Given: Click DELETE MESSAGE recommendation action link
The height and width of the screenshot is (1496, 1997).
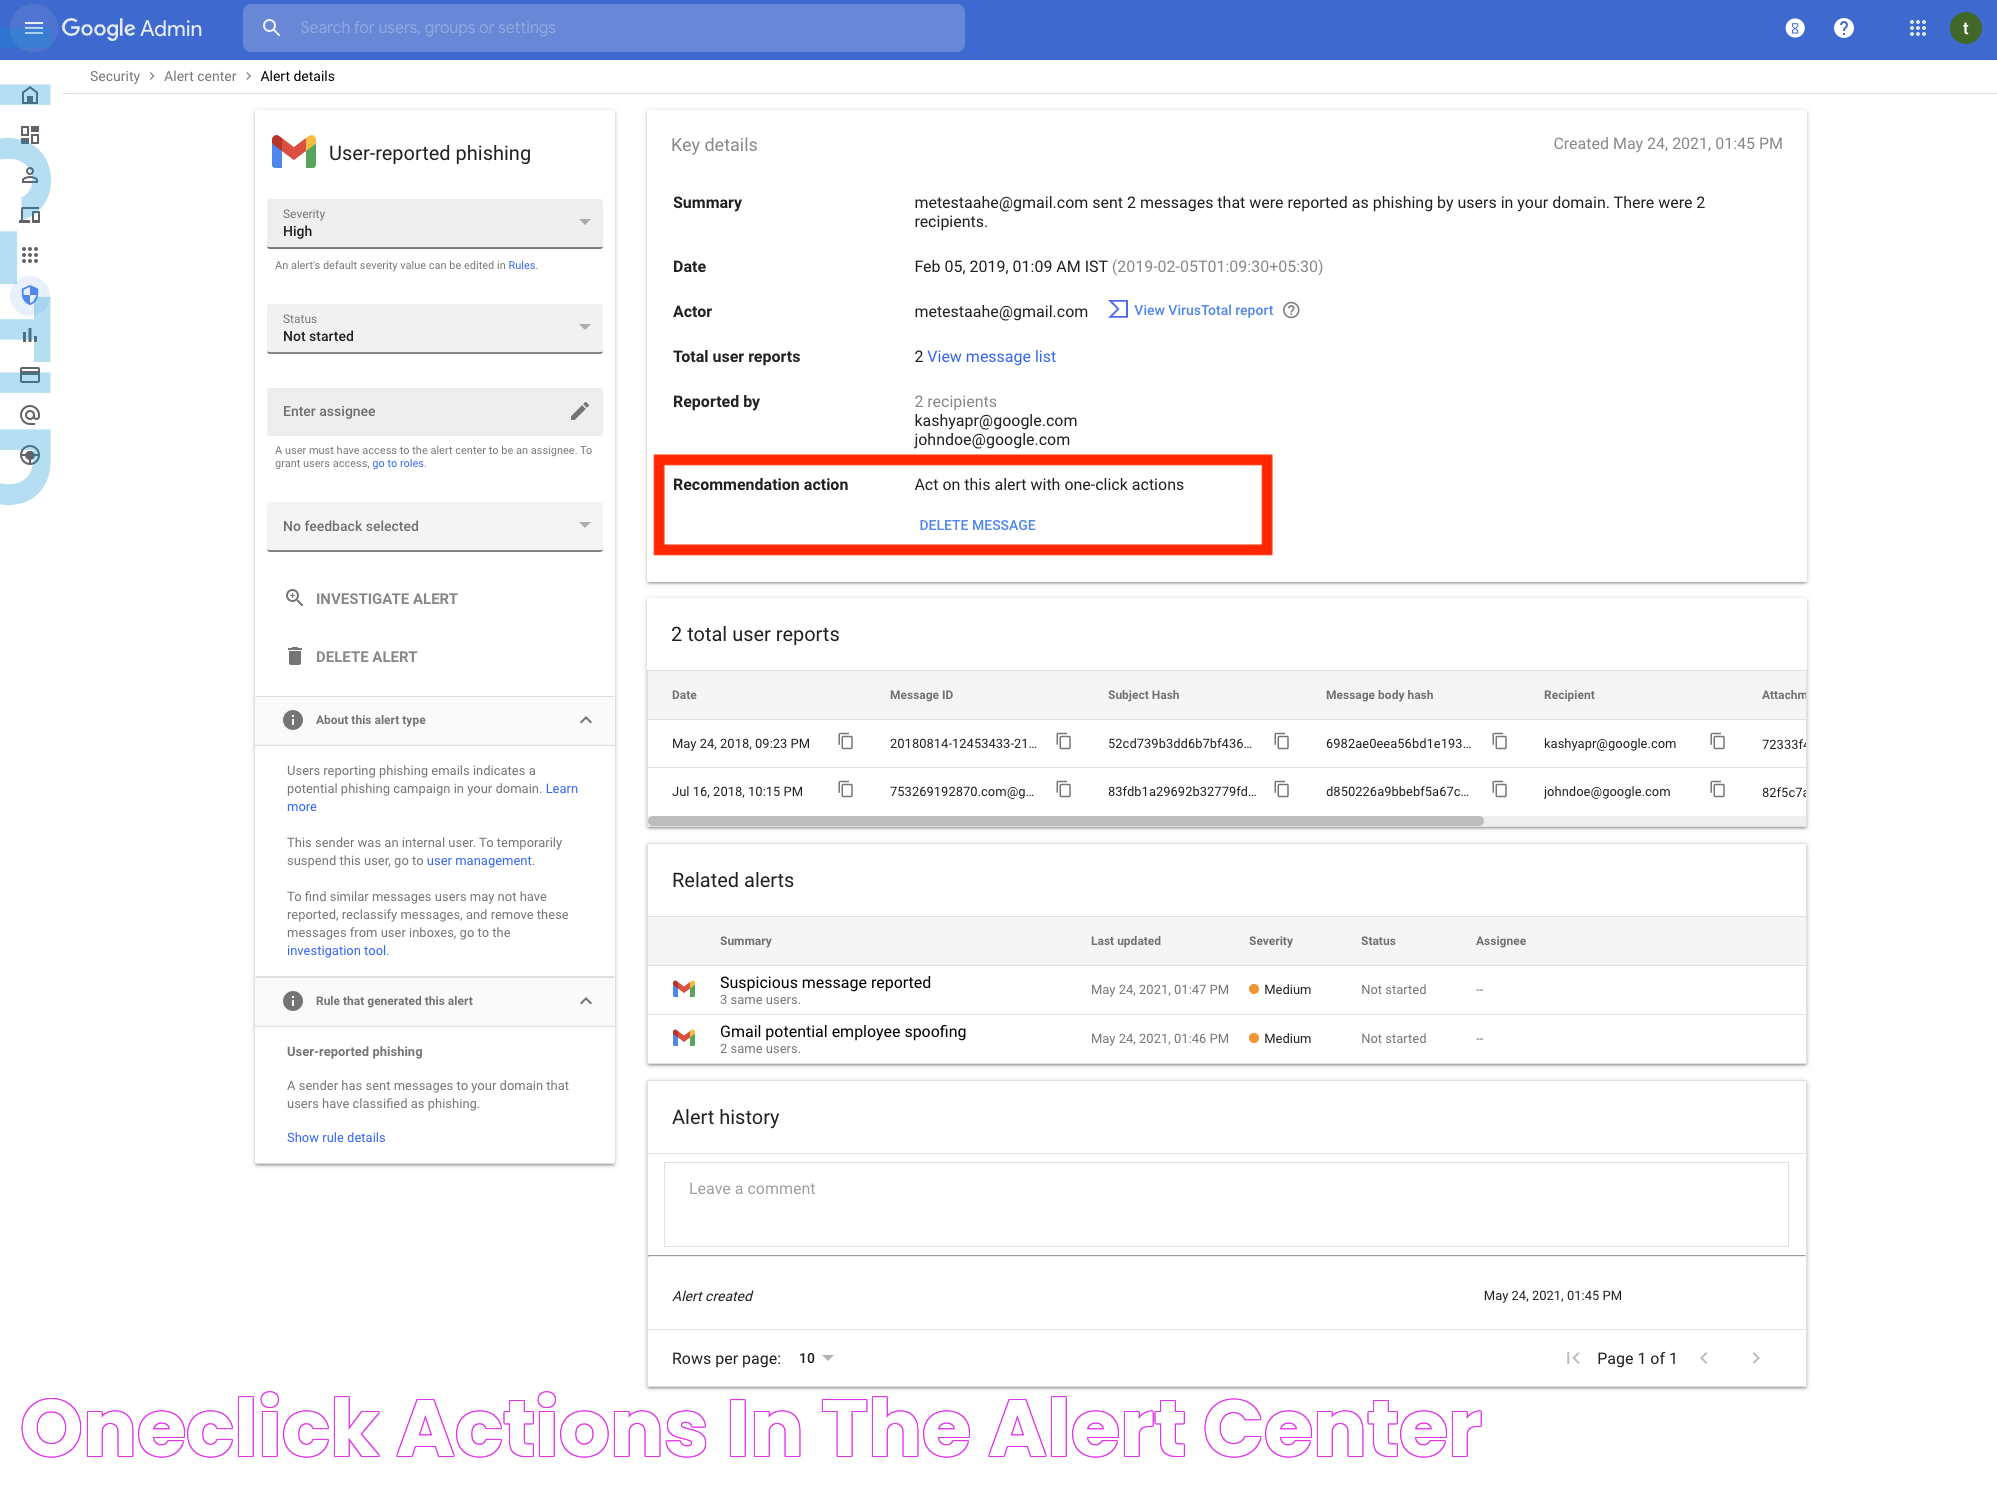Looking at the screenshot, I should tap(977, 525).
